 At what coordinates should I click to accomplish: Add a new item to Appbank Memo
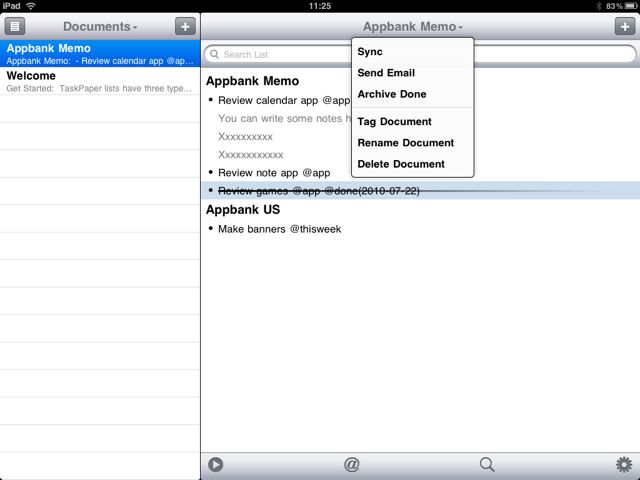[x=625, y=27]
